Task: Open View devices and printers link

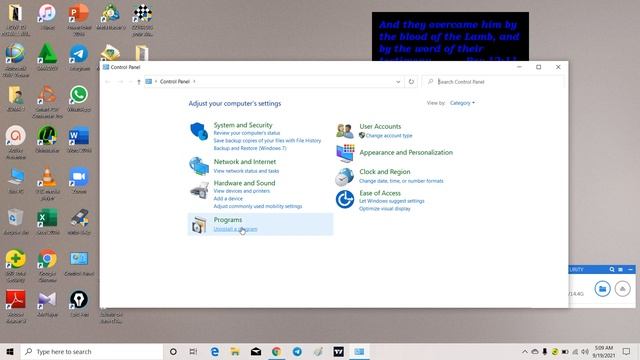Action: click(242, 191)
